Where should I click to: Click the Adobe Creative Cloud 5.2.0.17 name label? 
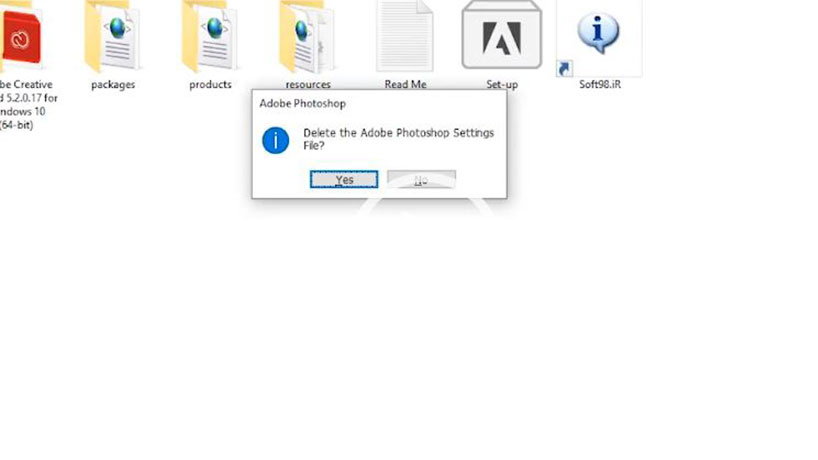click(x=26, y=104)
